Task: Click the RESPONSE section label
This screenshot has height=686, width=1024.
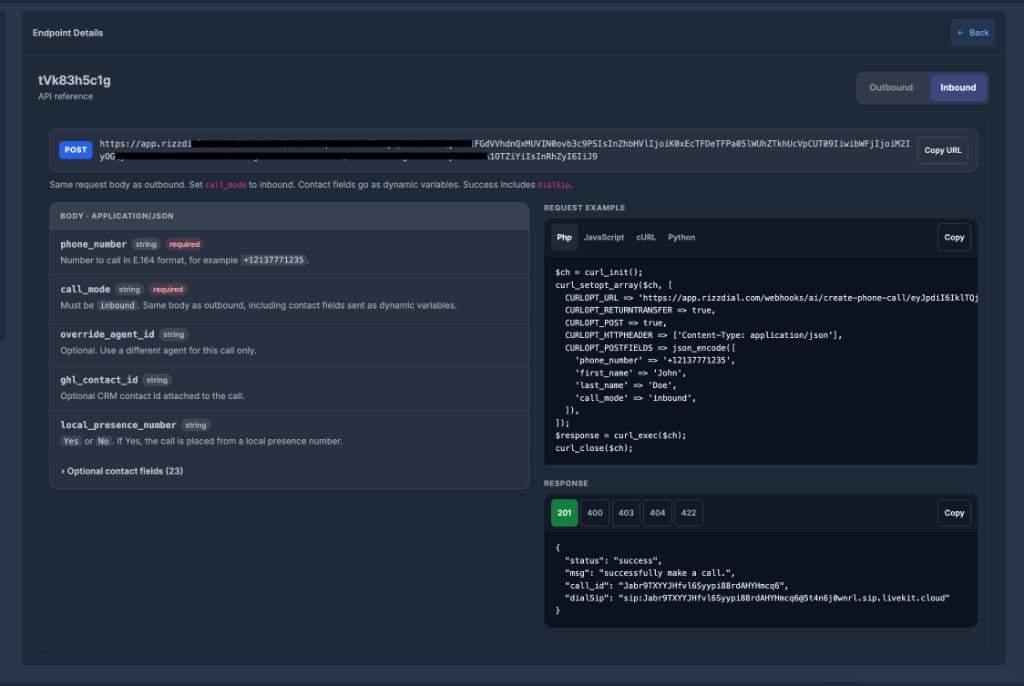Action: point(566,483)
